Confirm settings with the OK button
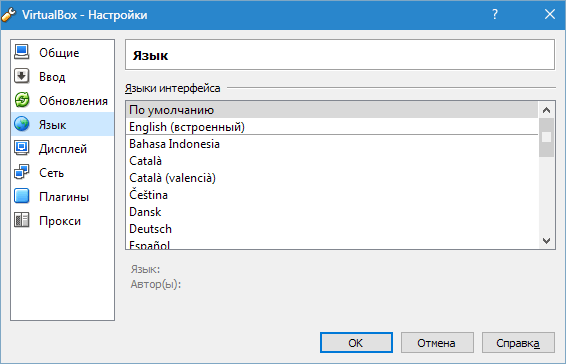This screenshot has height=364, width=566. 356,343
